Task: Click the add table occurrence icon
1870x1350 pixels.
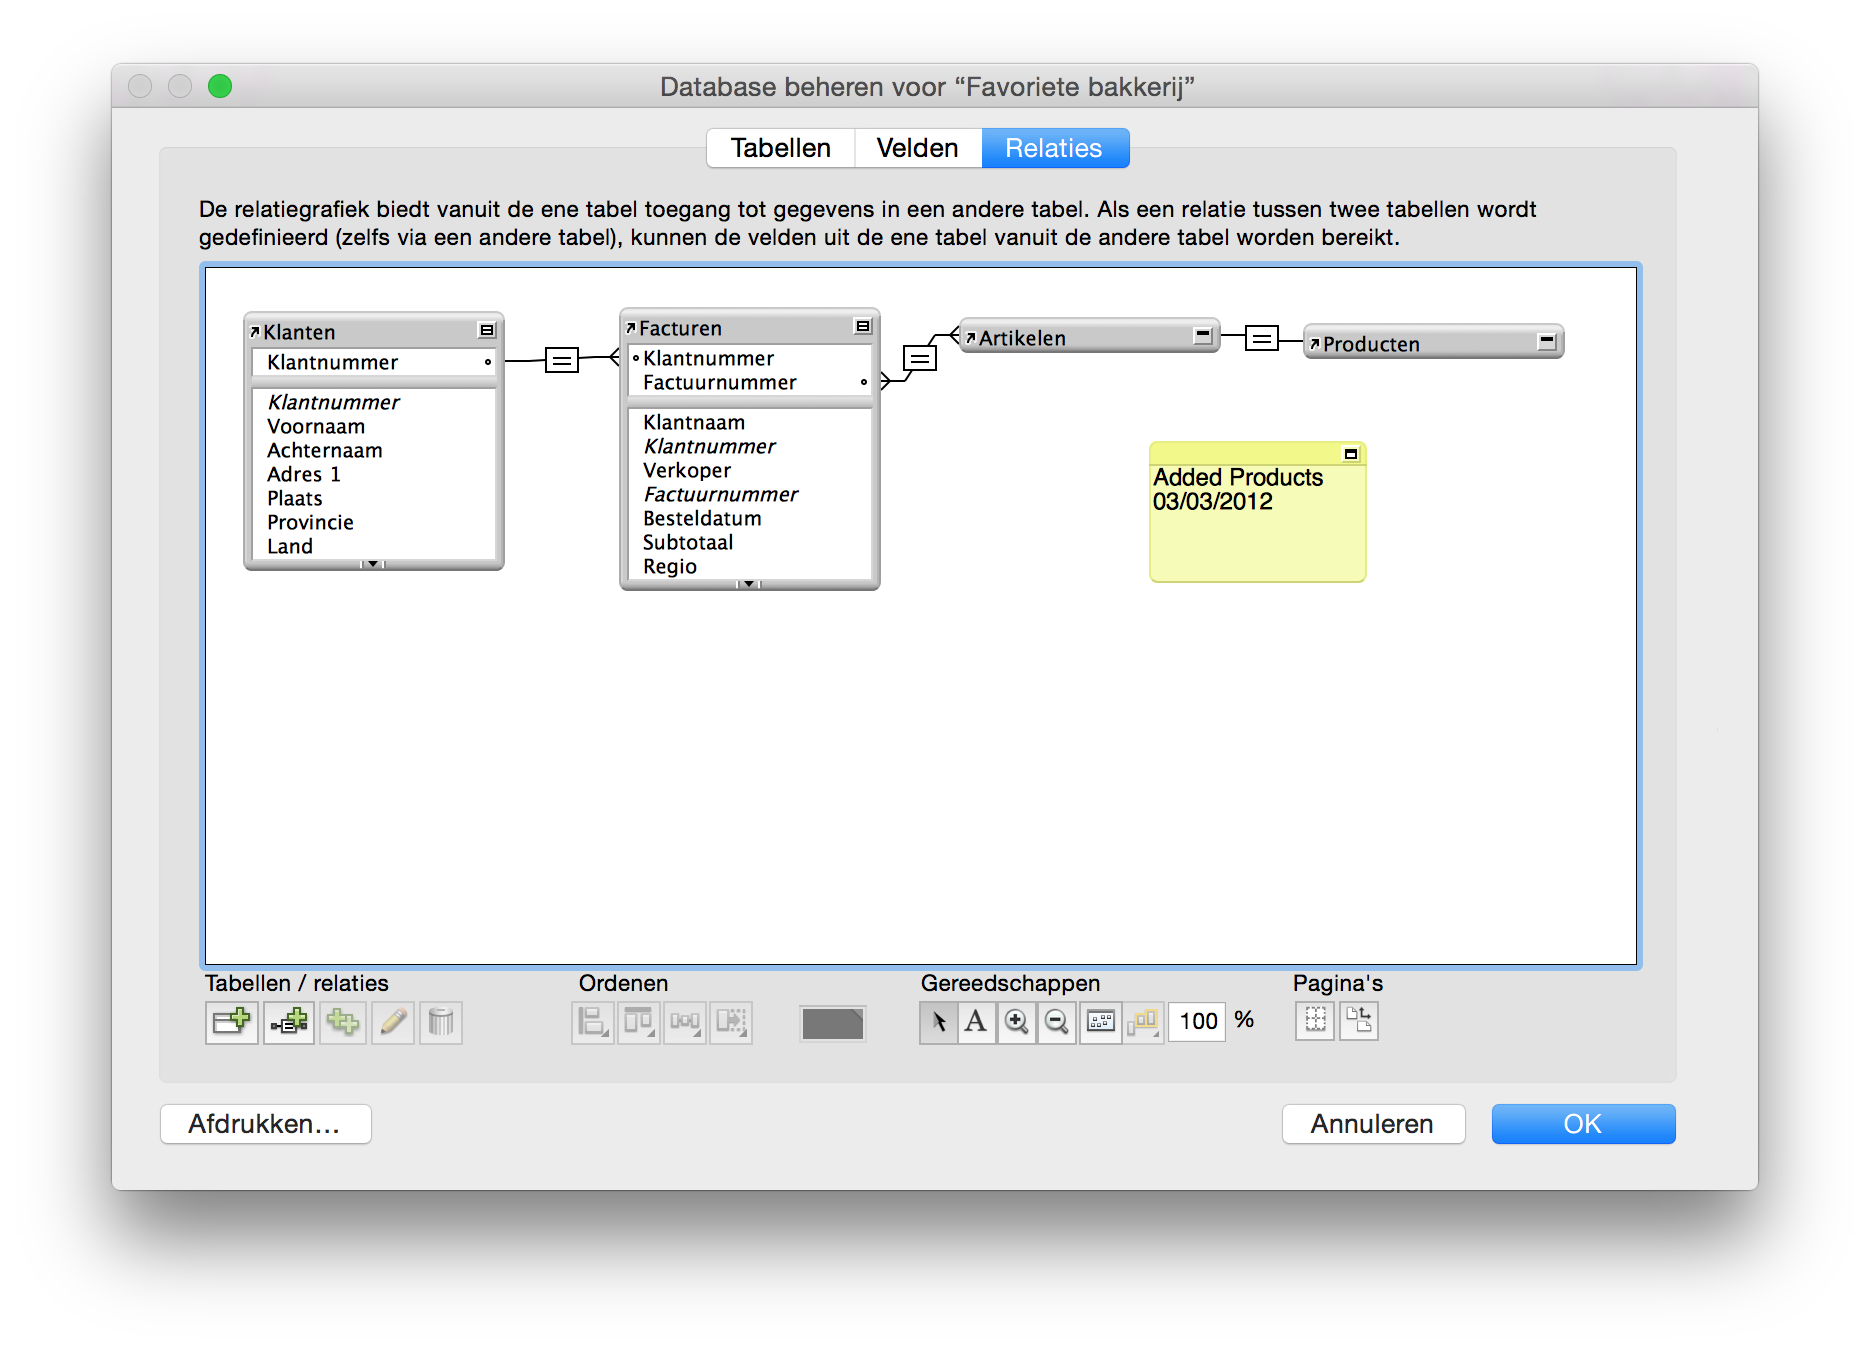Action: tap(231, 1022)
